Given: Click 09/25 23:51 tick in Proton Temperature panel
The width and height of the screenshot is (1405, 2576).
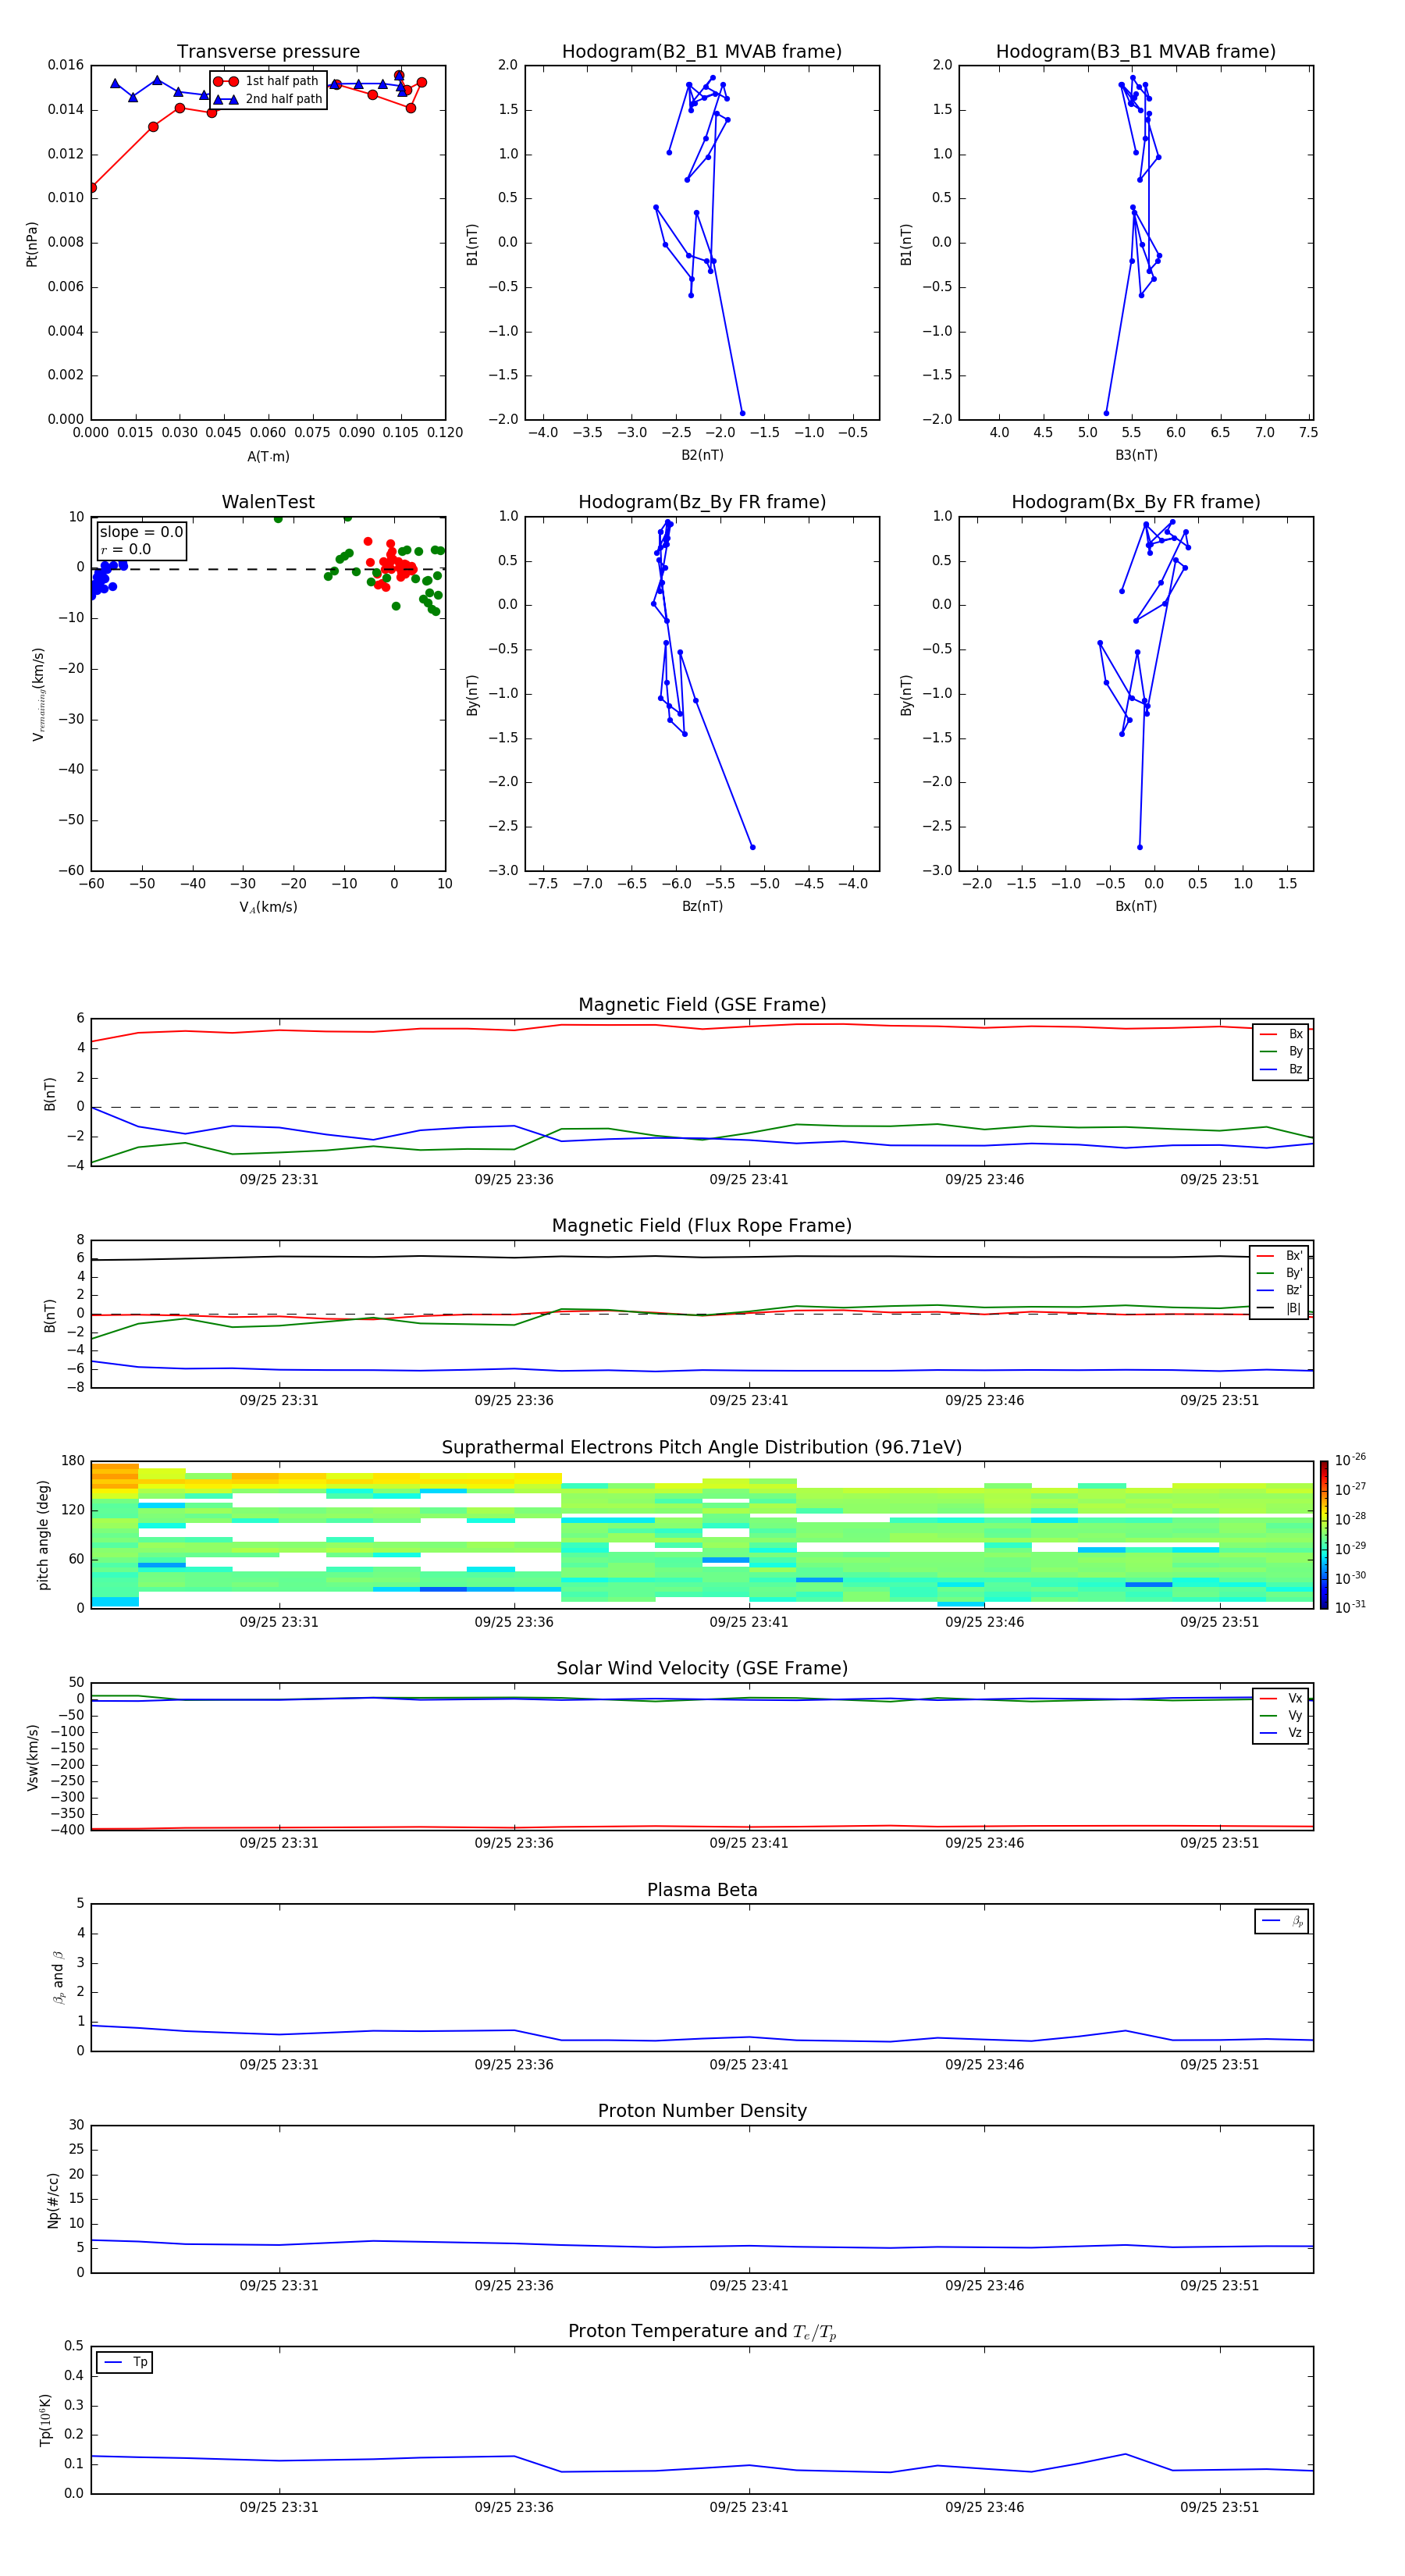Looking at the screenshot, I should [x=1219, y=2507].
